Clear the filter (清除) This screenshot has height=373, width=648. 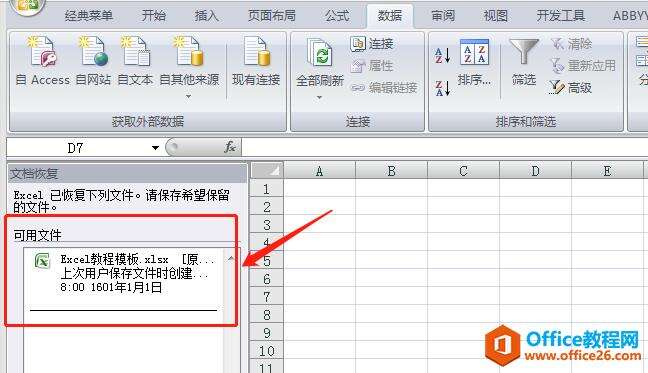(571, 43)
